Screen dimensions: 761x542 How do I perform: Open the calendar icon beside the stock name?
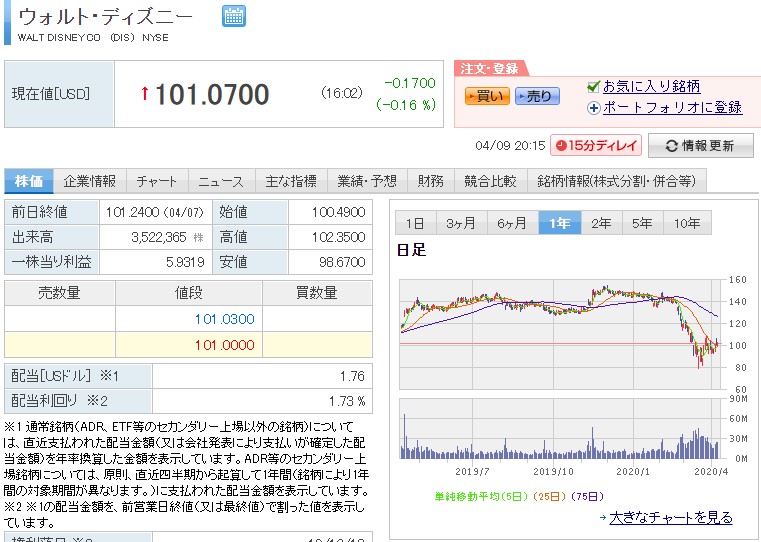pos(234,16)
